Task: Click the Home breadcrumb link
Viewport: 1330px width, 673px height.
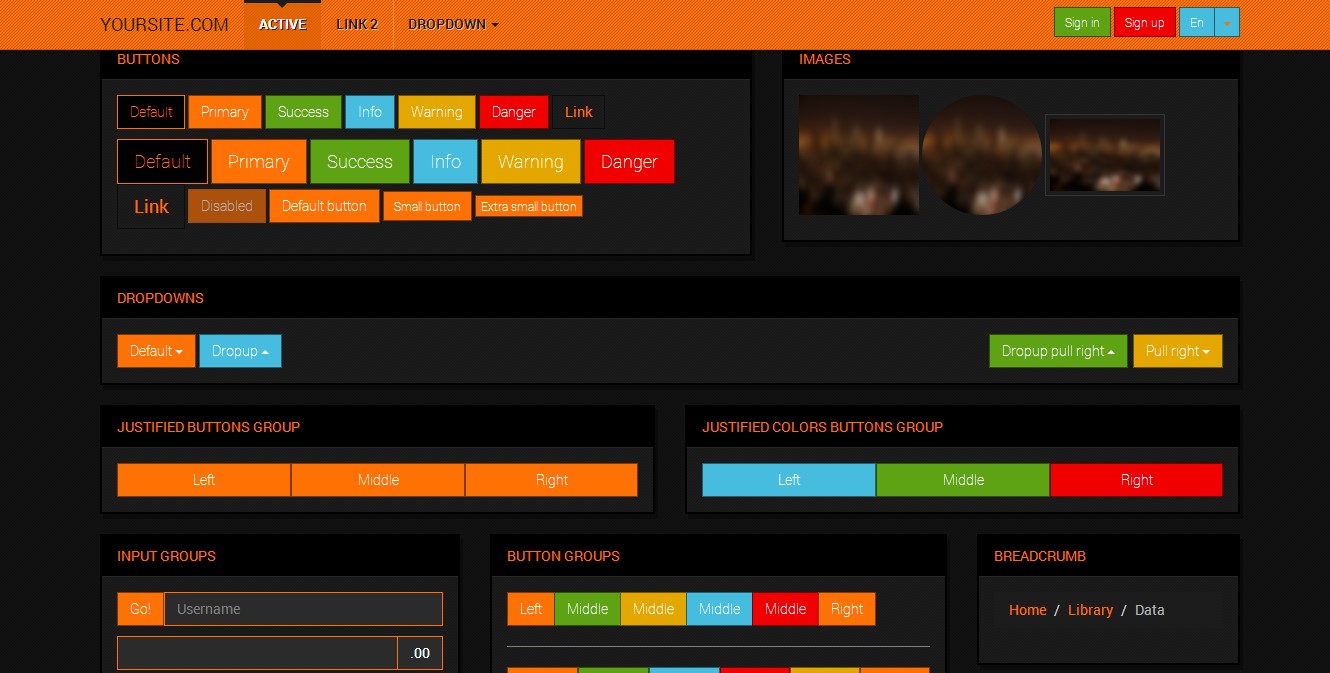Action: [1027, 610]
